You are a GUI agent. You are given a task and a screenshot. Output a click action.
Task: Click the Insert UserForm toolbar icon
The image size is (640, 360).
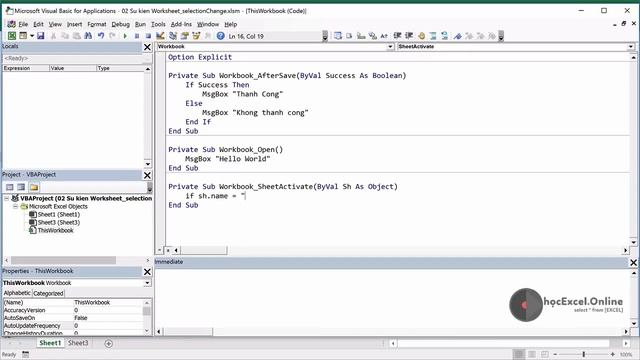point(23,36)
